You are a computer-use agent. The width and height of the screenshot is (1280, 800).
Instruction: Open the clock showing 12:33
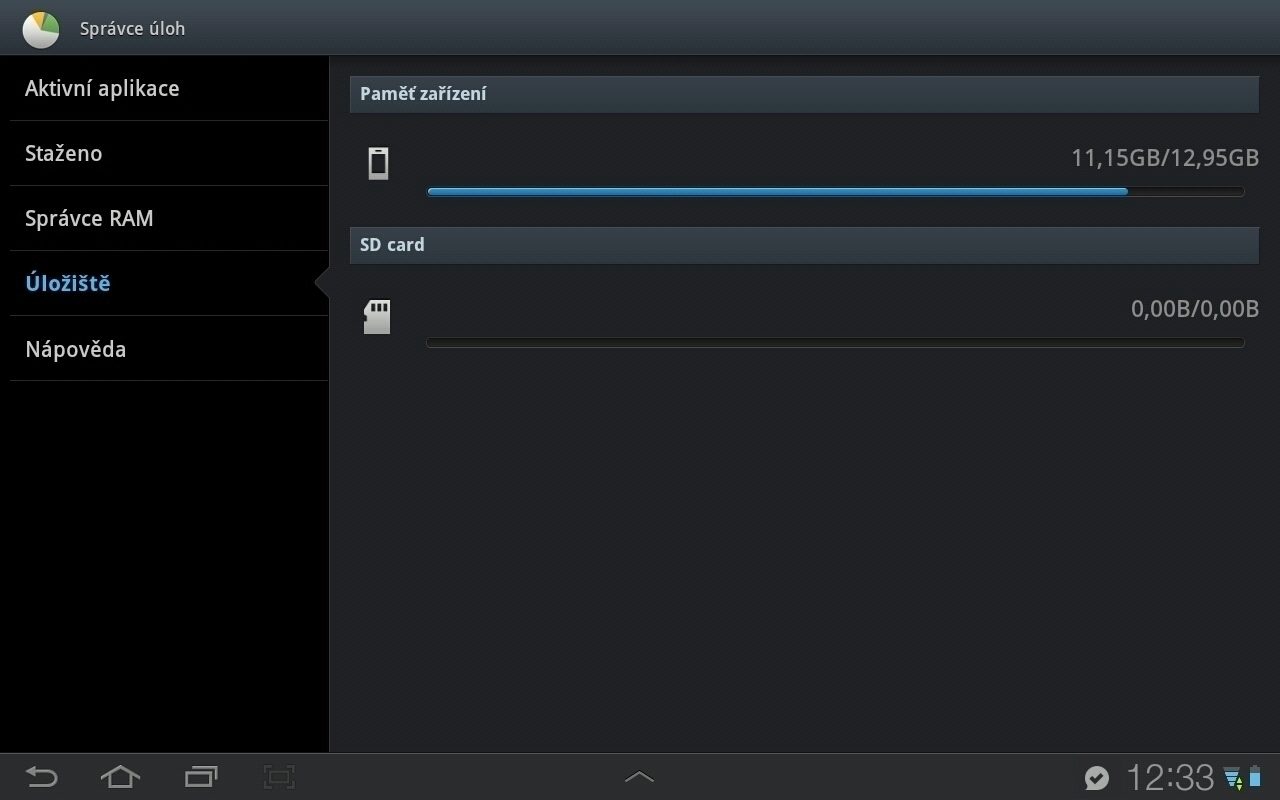click(x=1169, y=777)
